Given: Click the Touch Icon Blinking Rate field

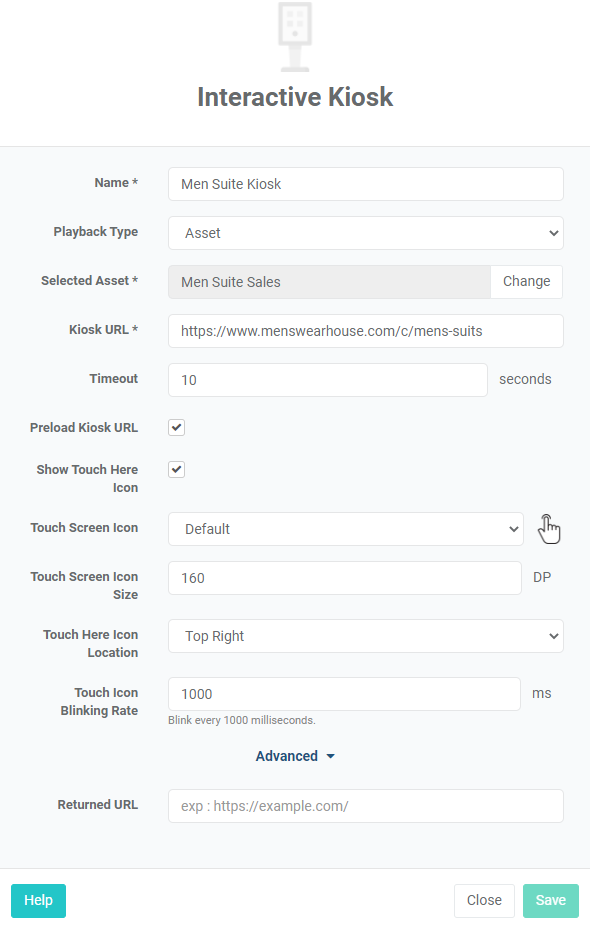Looking at the screenshot, I should click(344, 694).
